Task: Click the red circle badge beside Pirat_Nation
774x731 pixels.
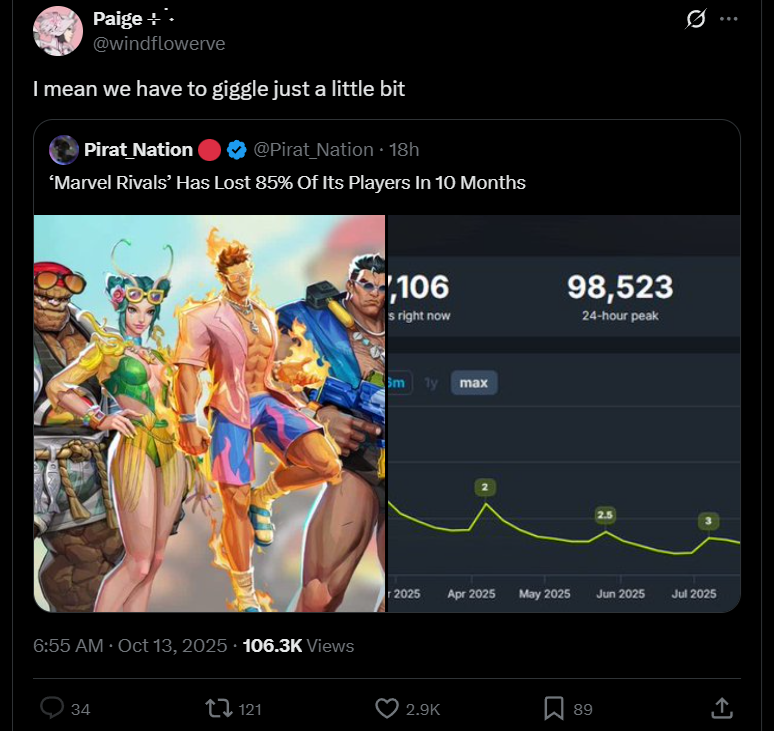Action: [209, 150]
